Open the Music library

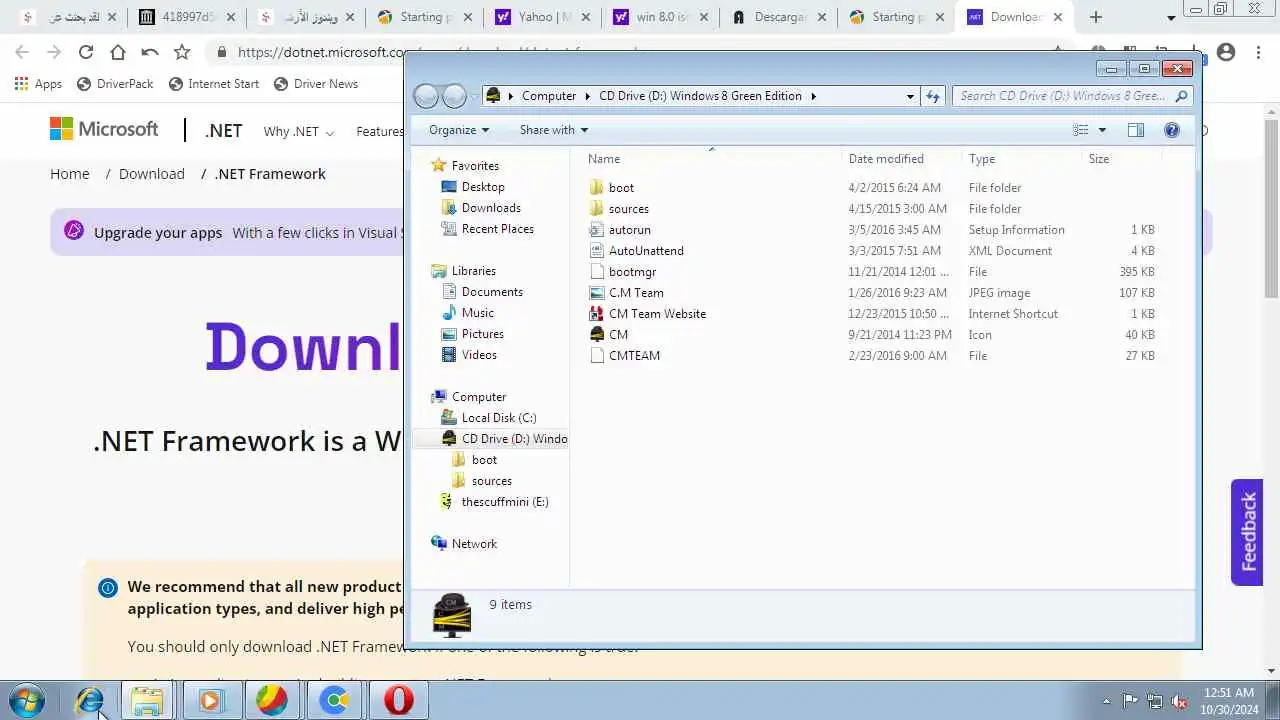click(477, 313)
